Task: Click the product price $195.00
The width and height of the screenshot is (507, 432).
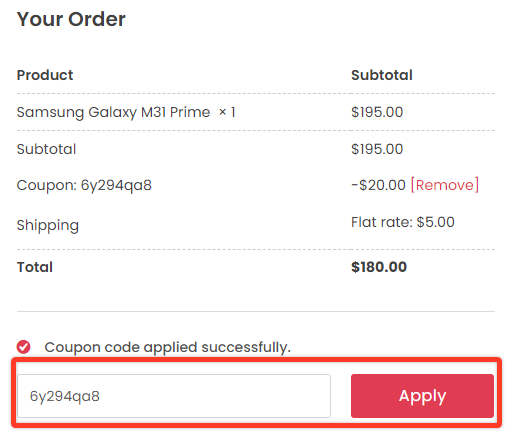Action: pos(377,112)
